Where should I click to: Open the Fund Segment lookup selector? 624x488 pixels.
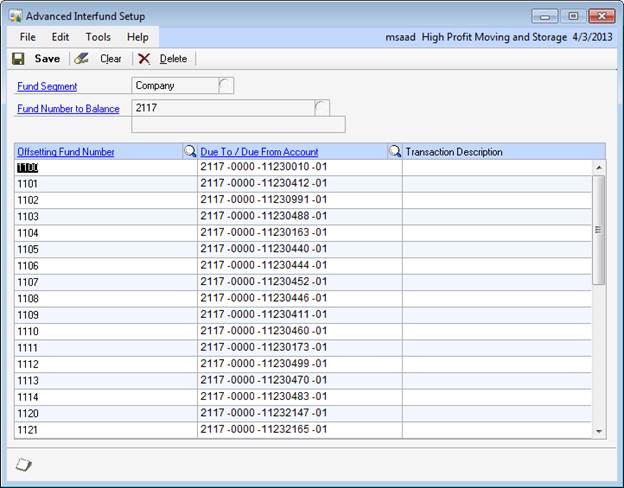tap(226, 86)
